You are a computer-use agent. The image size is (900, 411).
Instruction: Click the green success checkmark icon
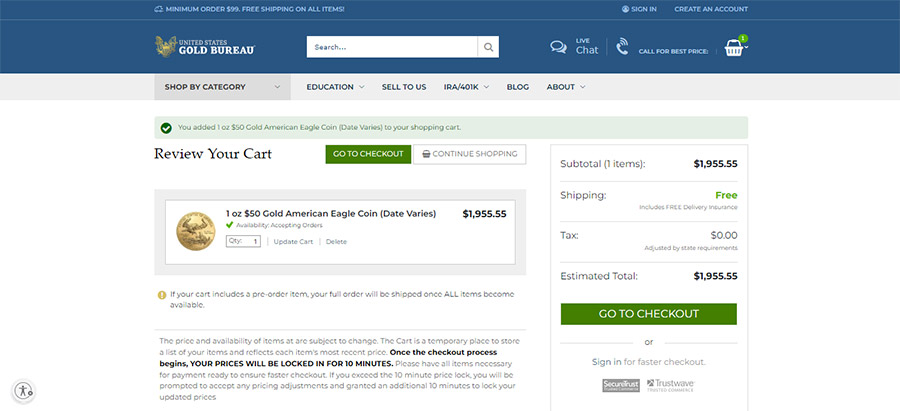point(166,127)
